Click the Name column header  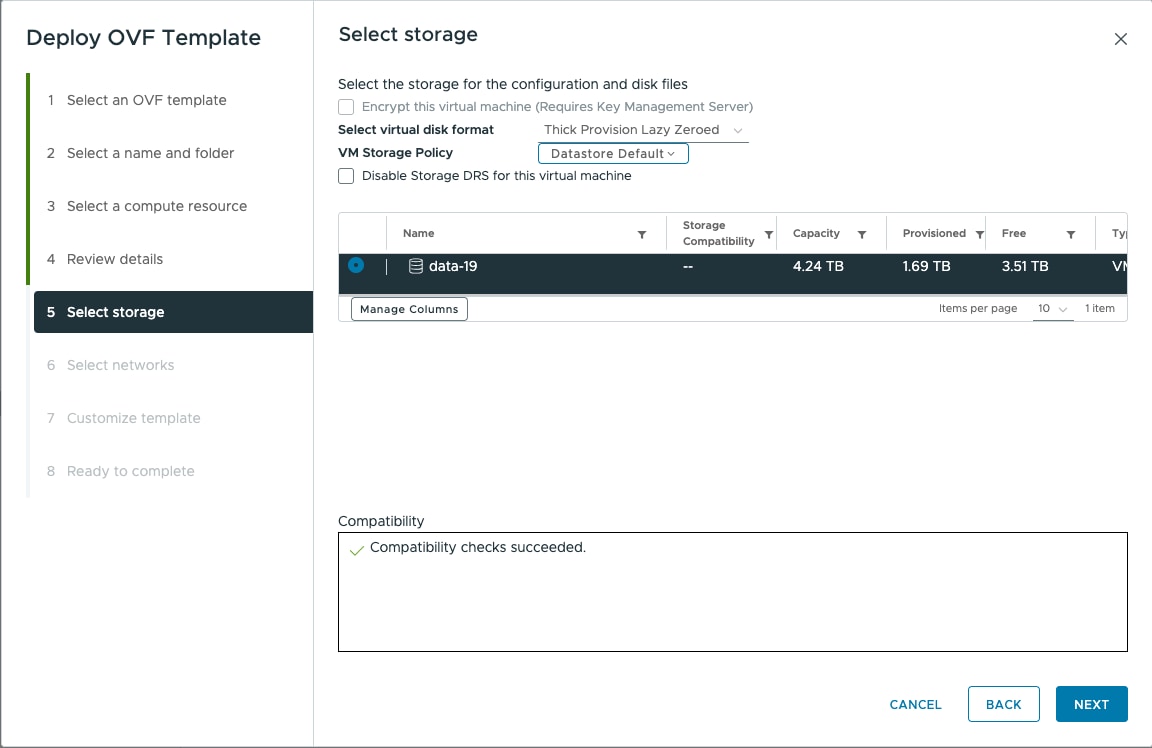pos(418,233)
